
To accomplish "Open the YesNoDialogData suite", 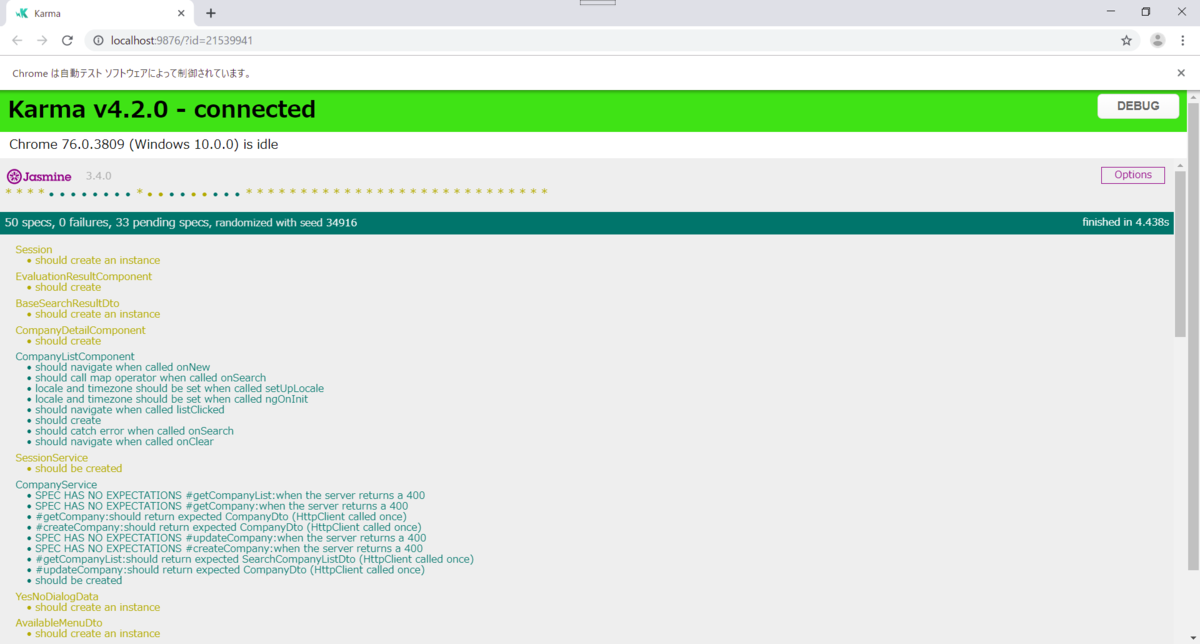I will (x=57, y=597).
